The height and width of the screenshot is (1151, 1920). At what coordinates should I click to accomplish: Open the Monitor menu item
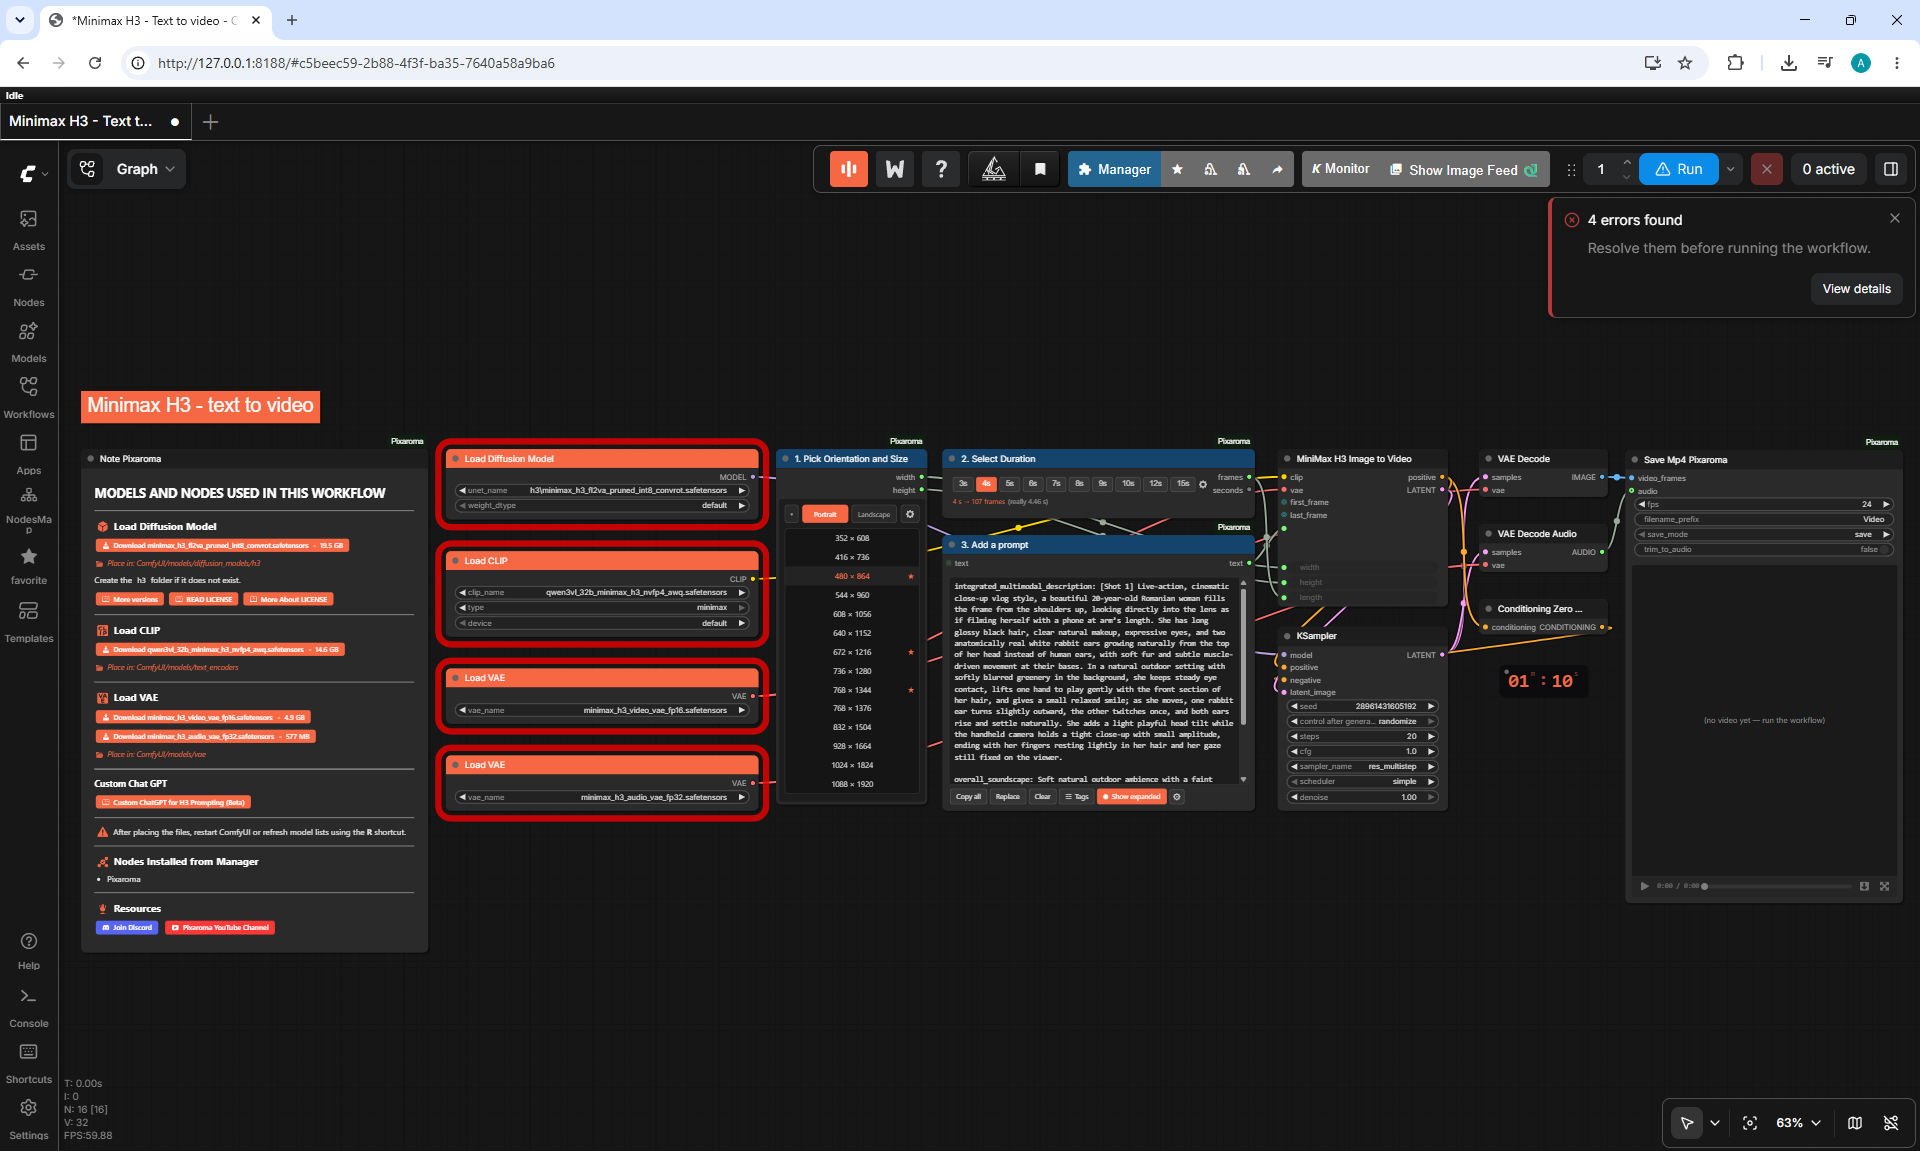[1341, 169]
